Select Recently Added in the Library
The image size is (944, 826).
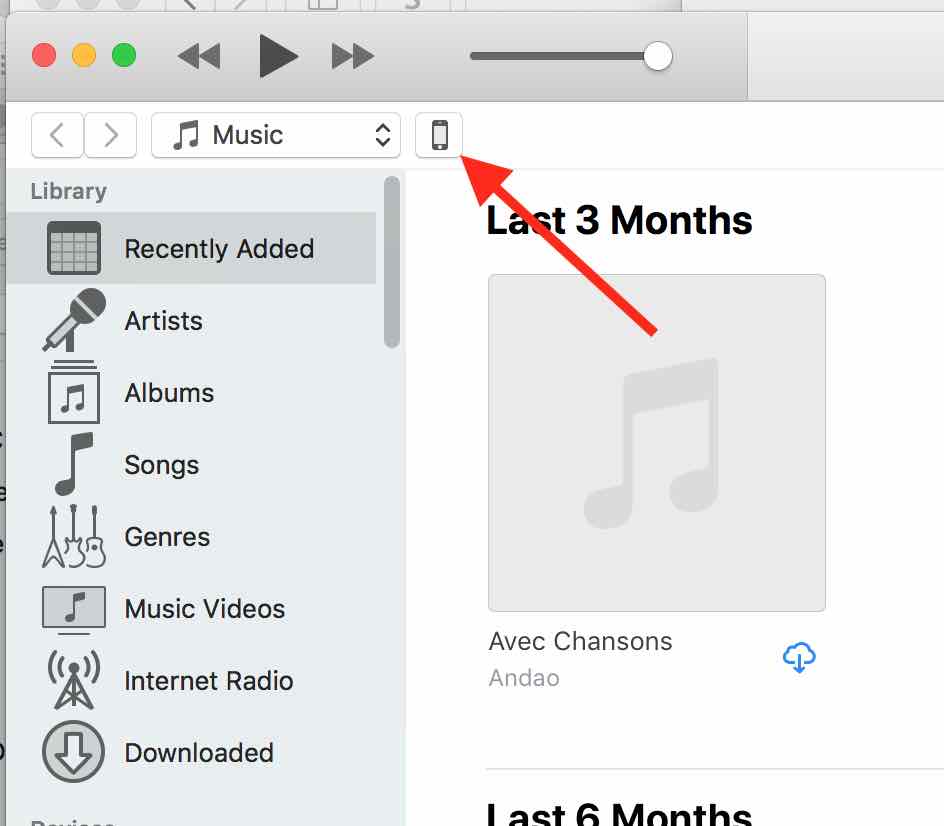tap(191, 248)
